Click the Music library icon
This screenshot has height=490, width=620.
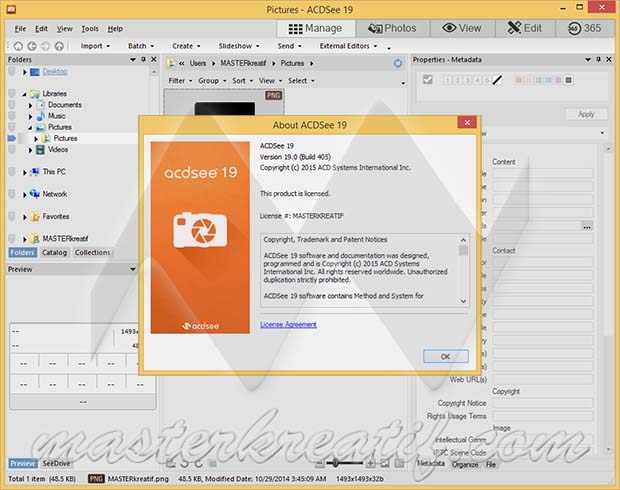[x=40, y=116]
